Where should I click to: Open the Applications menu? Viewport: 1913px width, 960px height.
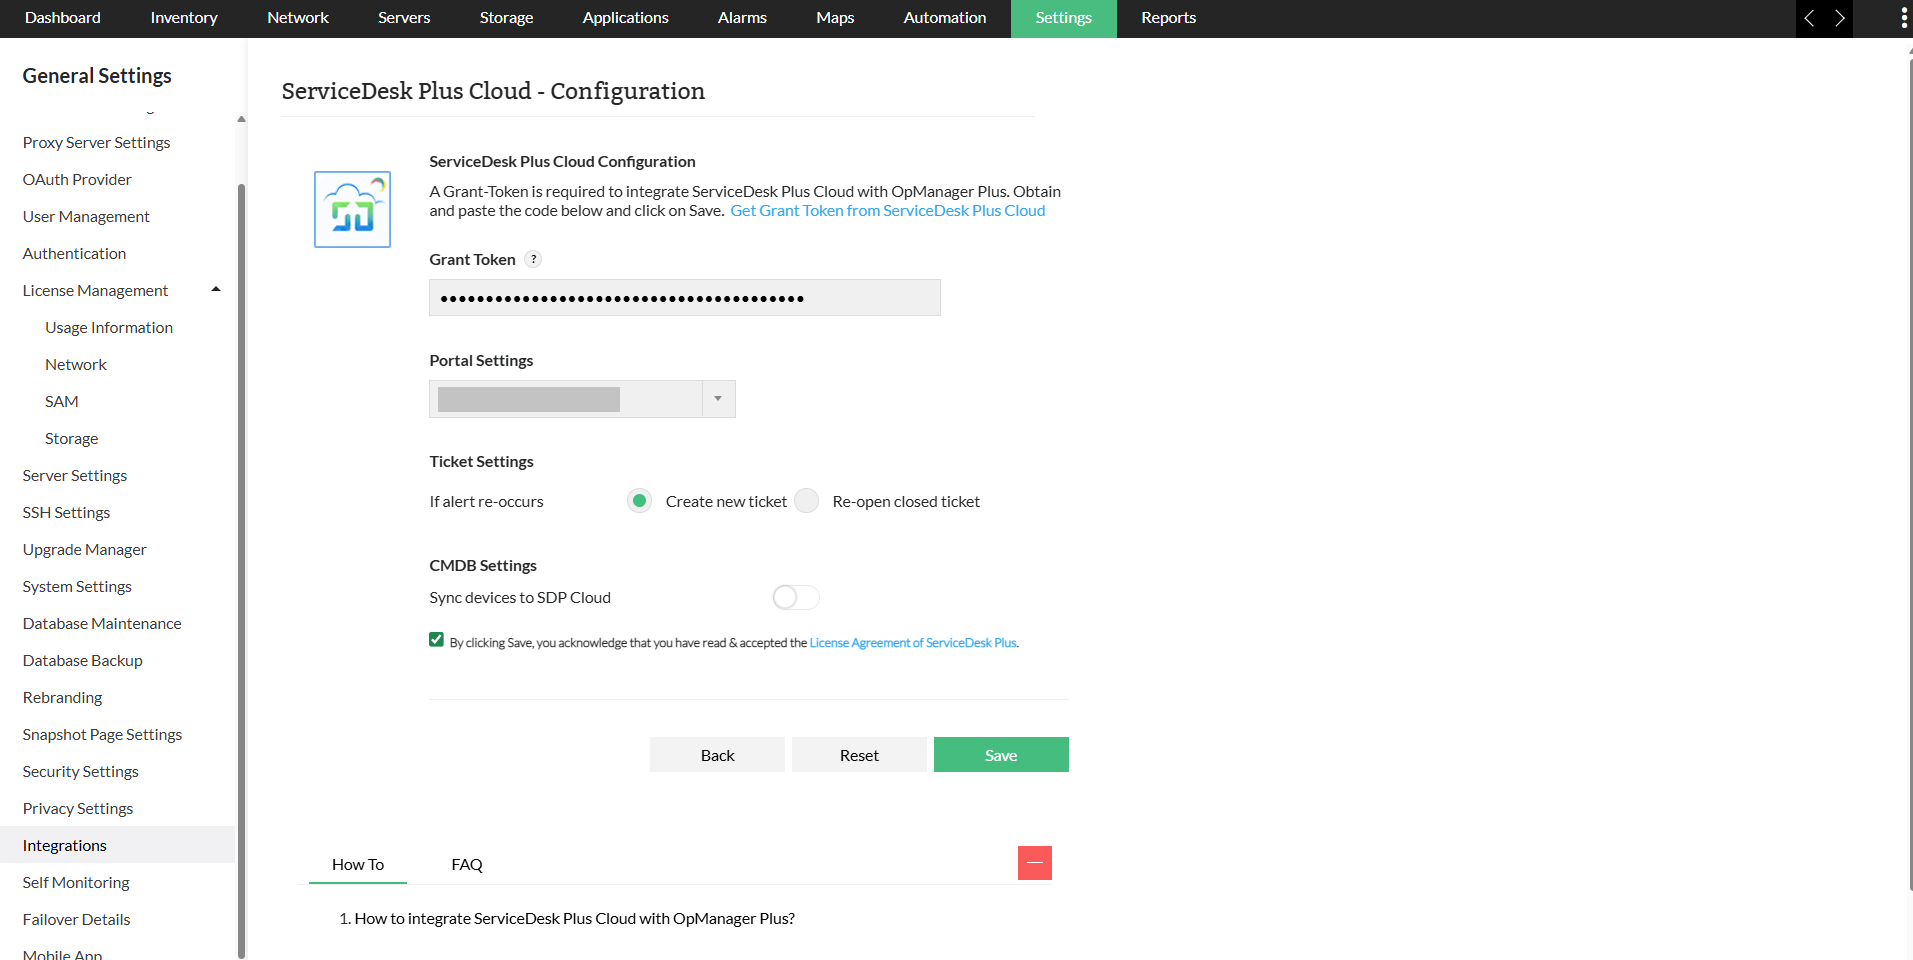click(x=626, y=18)
